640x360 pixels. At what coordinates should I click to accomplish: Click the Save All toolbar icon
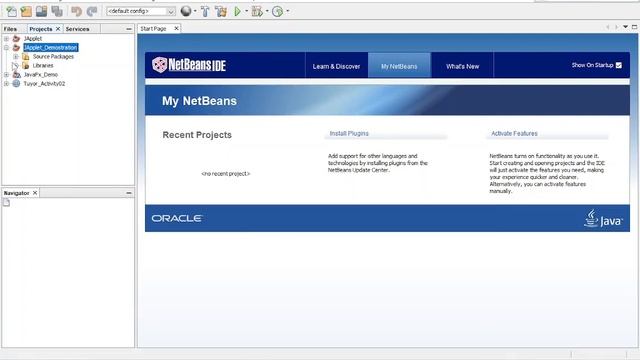coord(57,11)
